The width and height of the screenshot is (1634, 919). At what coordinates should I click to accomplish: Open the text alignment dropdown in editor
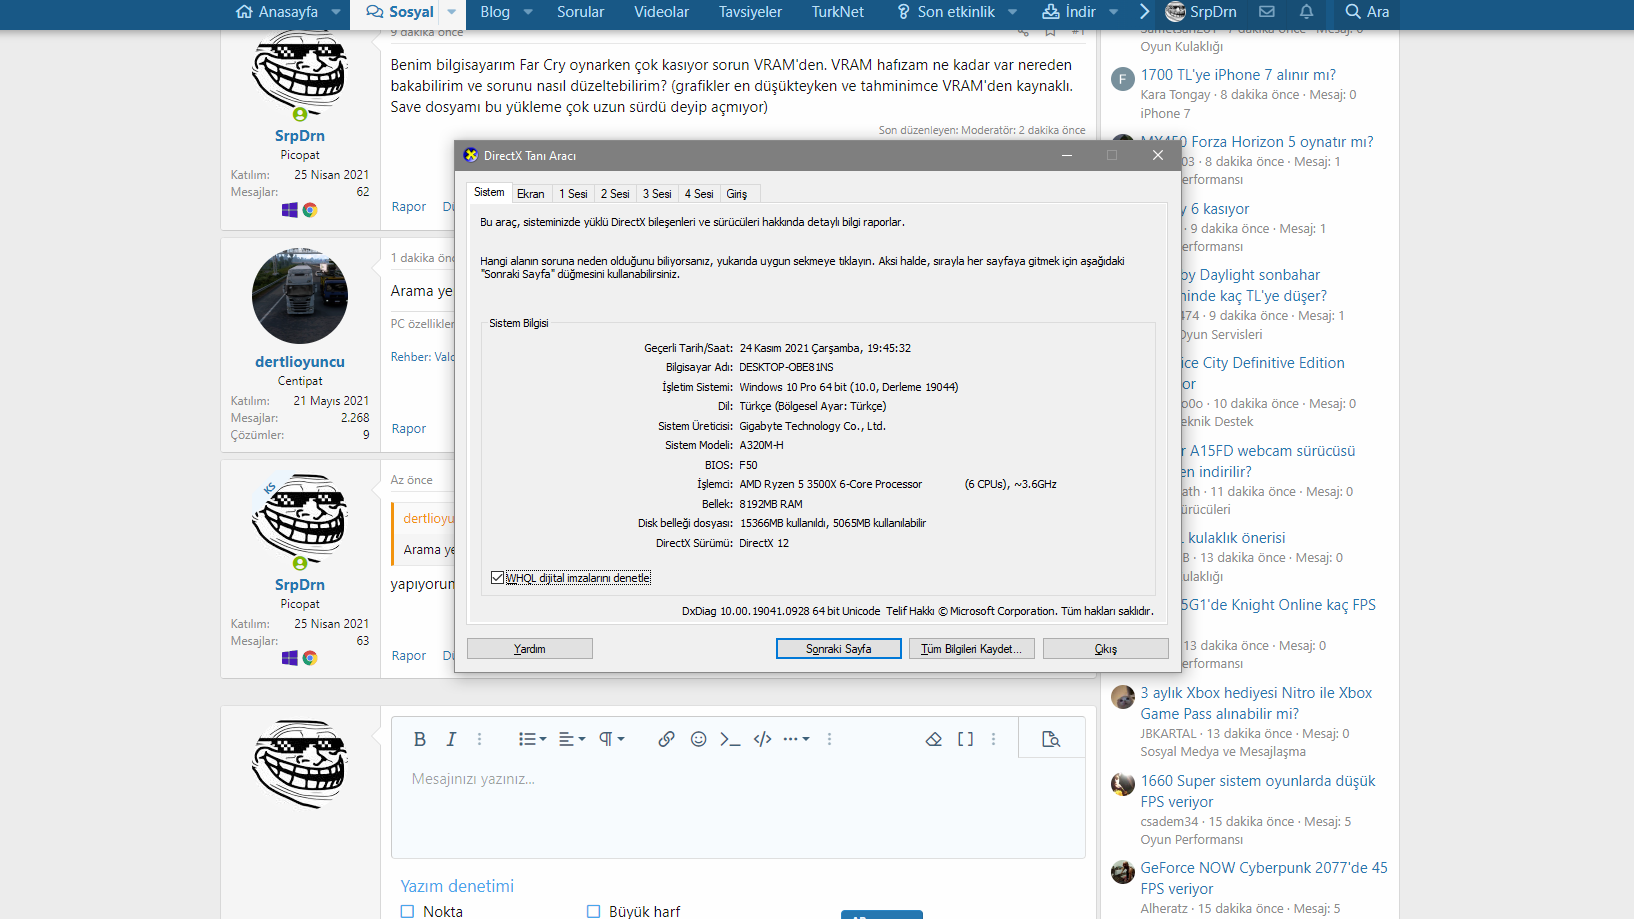point(572,739)
